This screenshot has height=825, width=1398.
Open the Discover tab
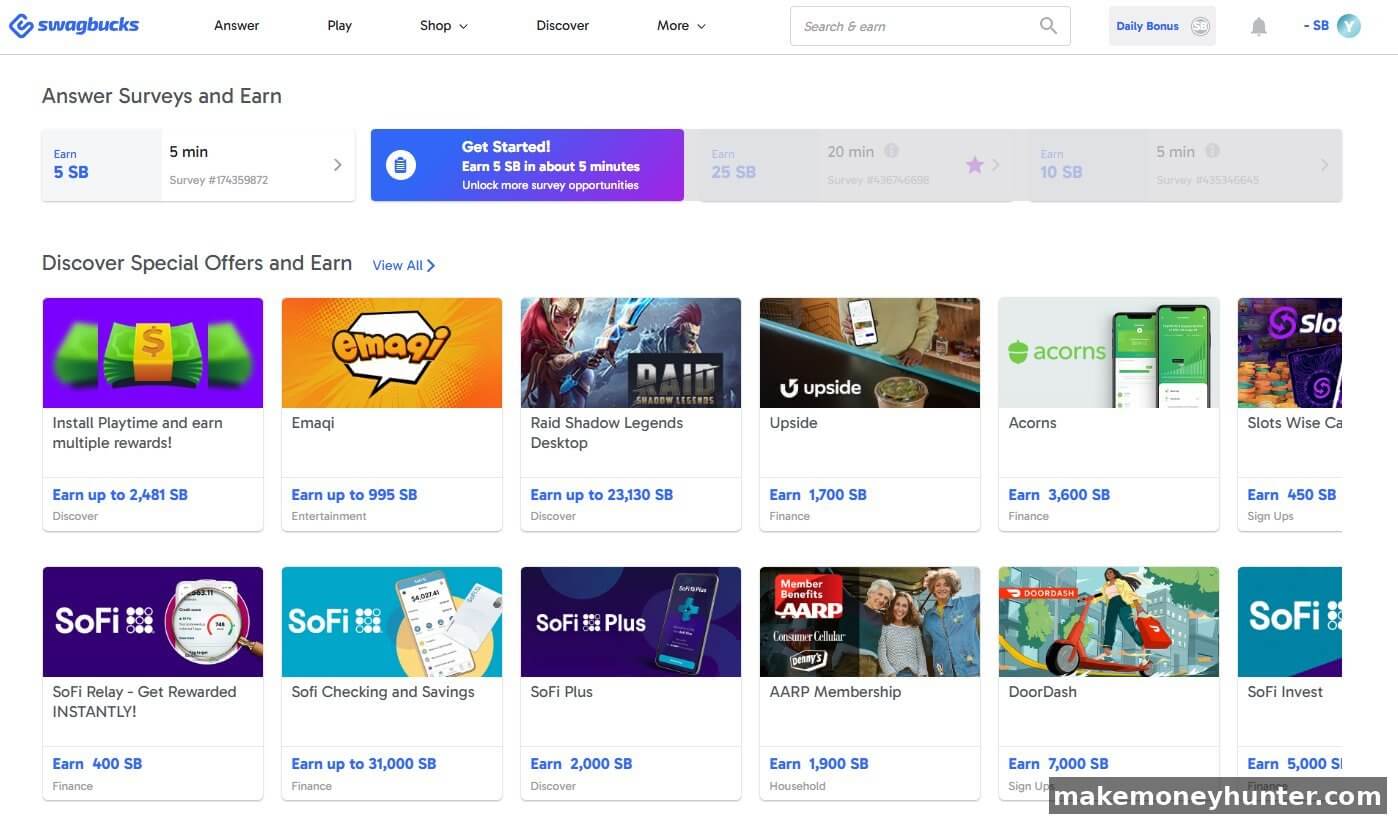tap(563, 26)
